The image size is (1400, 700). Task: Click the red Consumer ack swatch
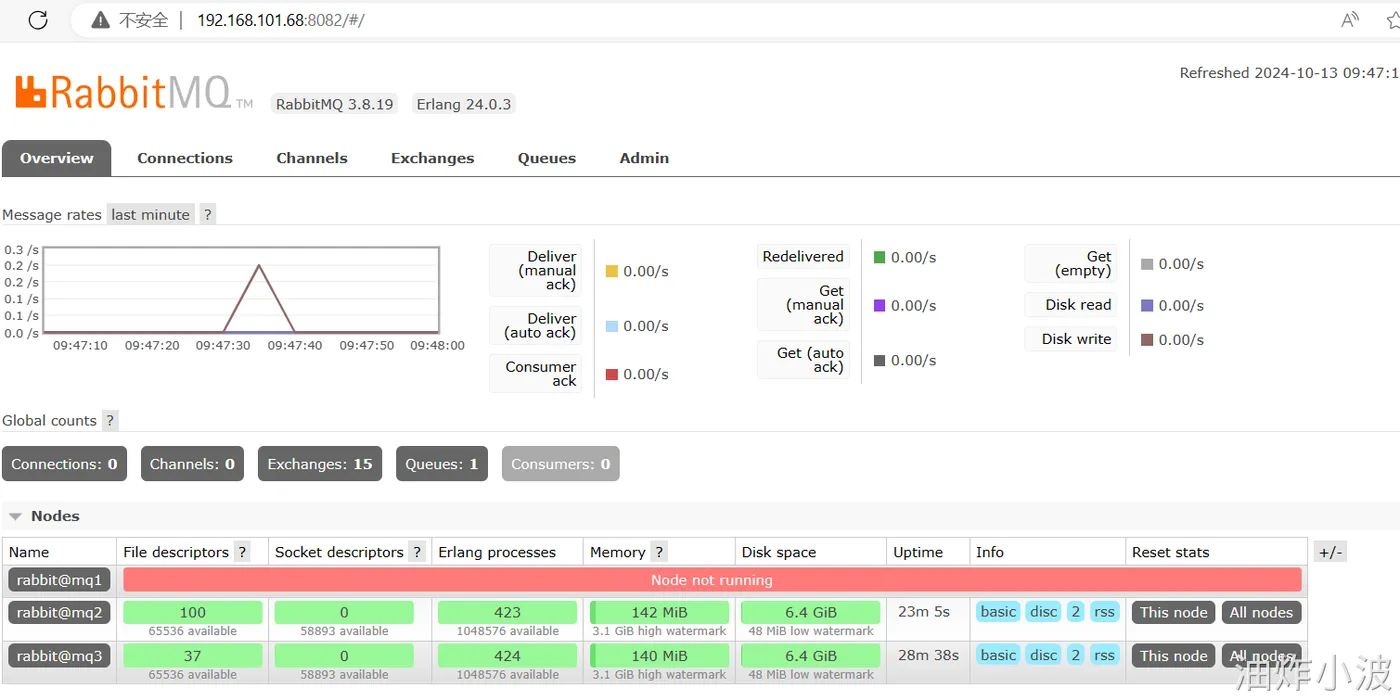click(612, 374)
